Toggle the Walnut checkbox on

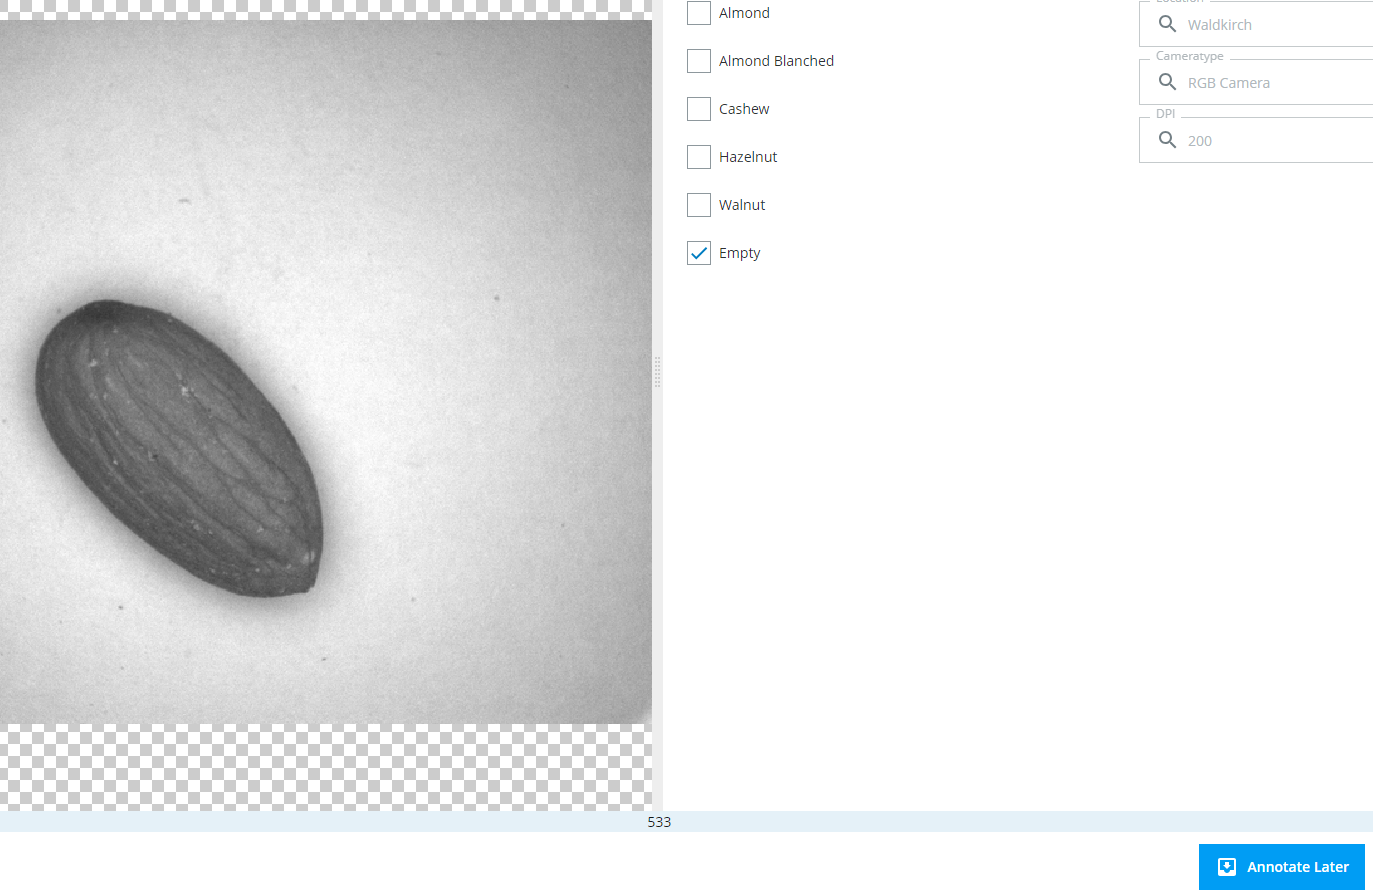point(699,205)
